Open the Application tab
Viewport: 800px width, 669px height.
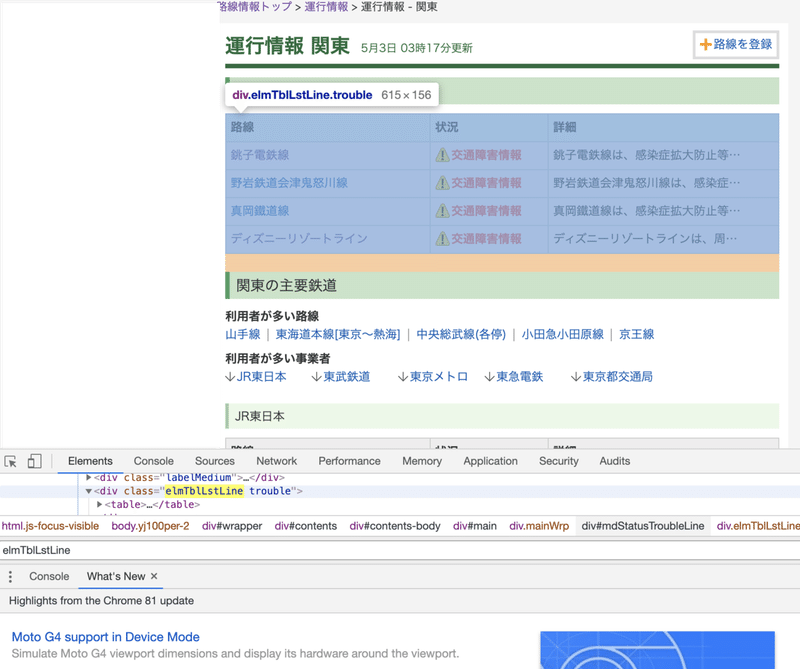click(x=490, y=461)
